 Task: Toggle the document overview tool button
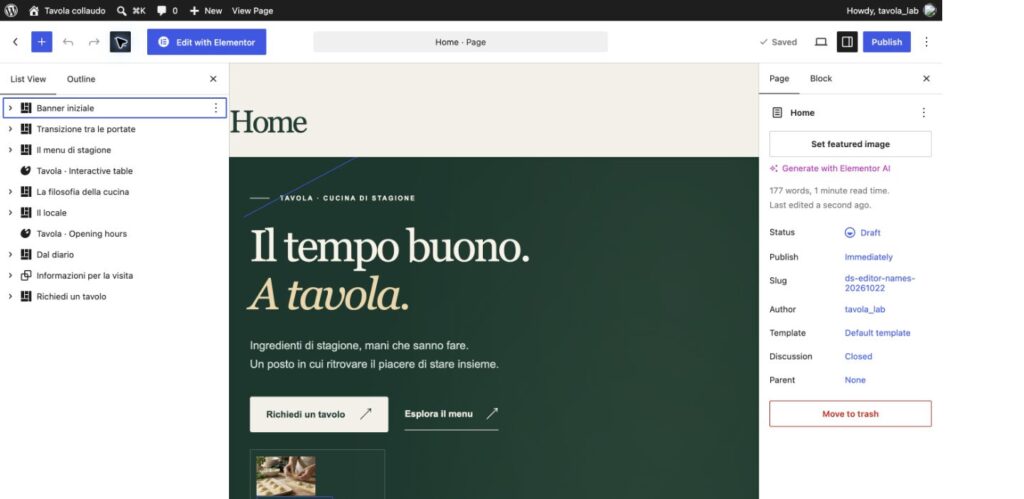[x=120, y=42]
